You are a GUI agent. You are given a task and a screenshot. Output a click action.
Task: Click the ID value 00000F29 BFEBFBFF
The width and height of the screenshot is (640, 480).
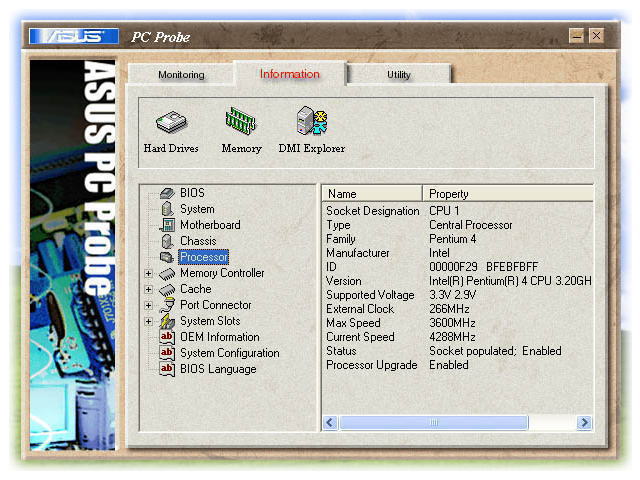point(484,267)
